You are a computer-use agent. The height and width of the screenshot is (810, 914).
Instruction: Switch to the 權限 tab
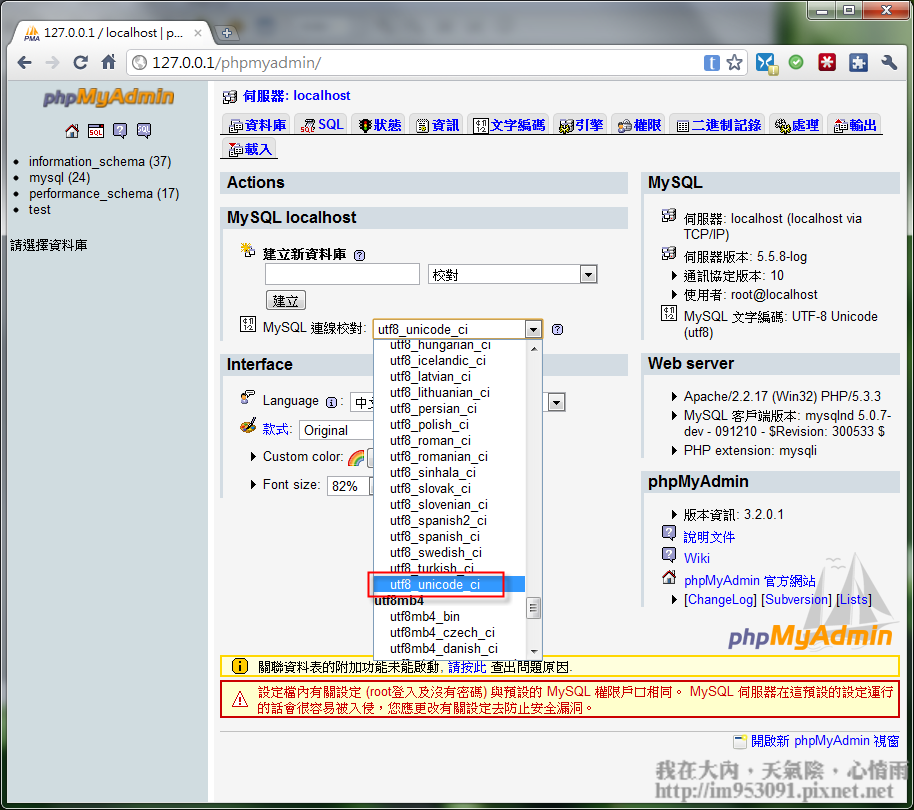click(x=639, y=125)
